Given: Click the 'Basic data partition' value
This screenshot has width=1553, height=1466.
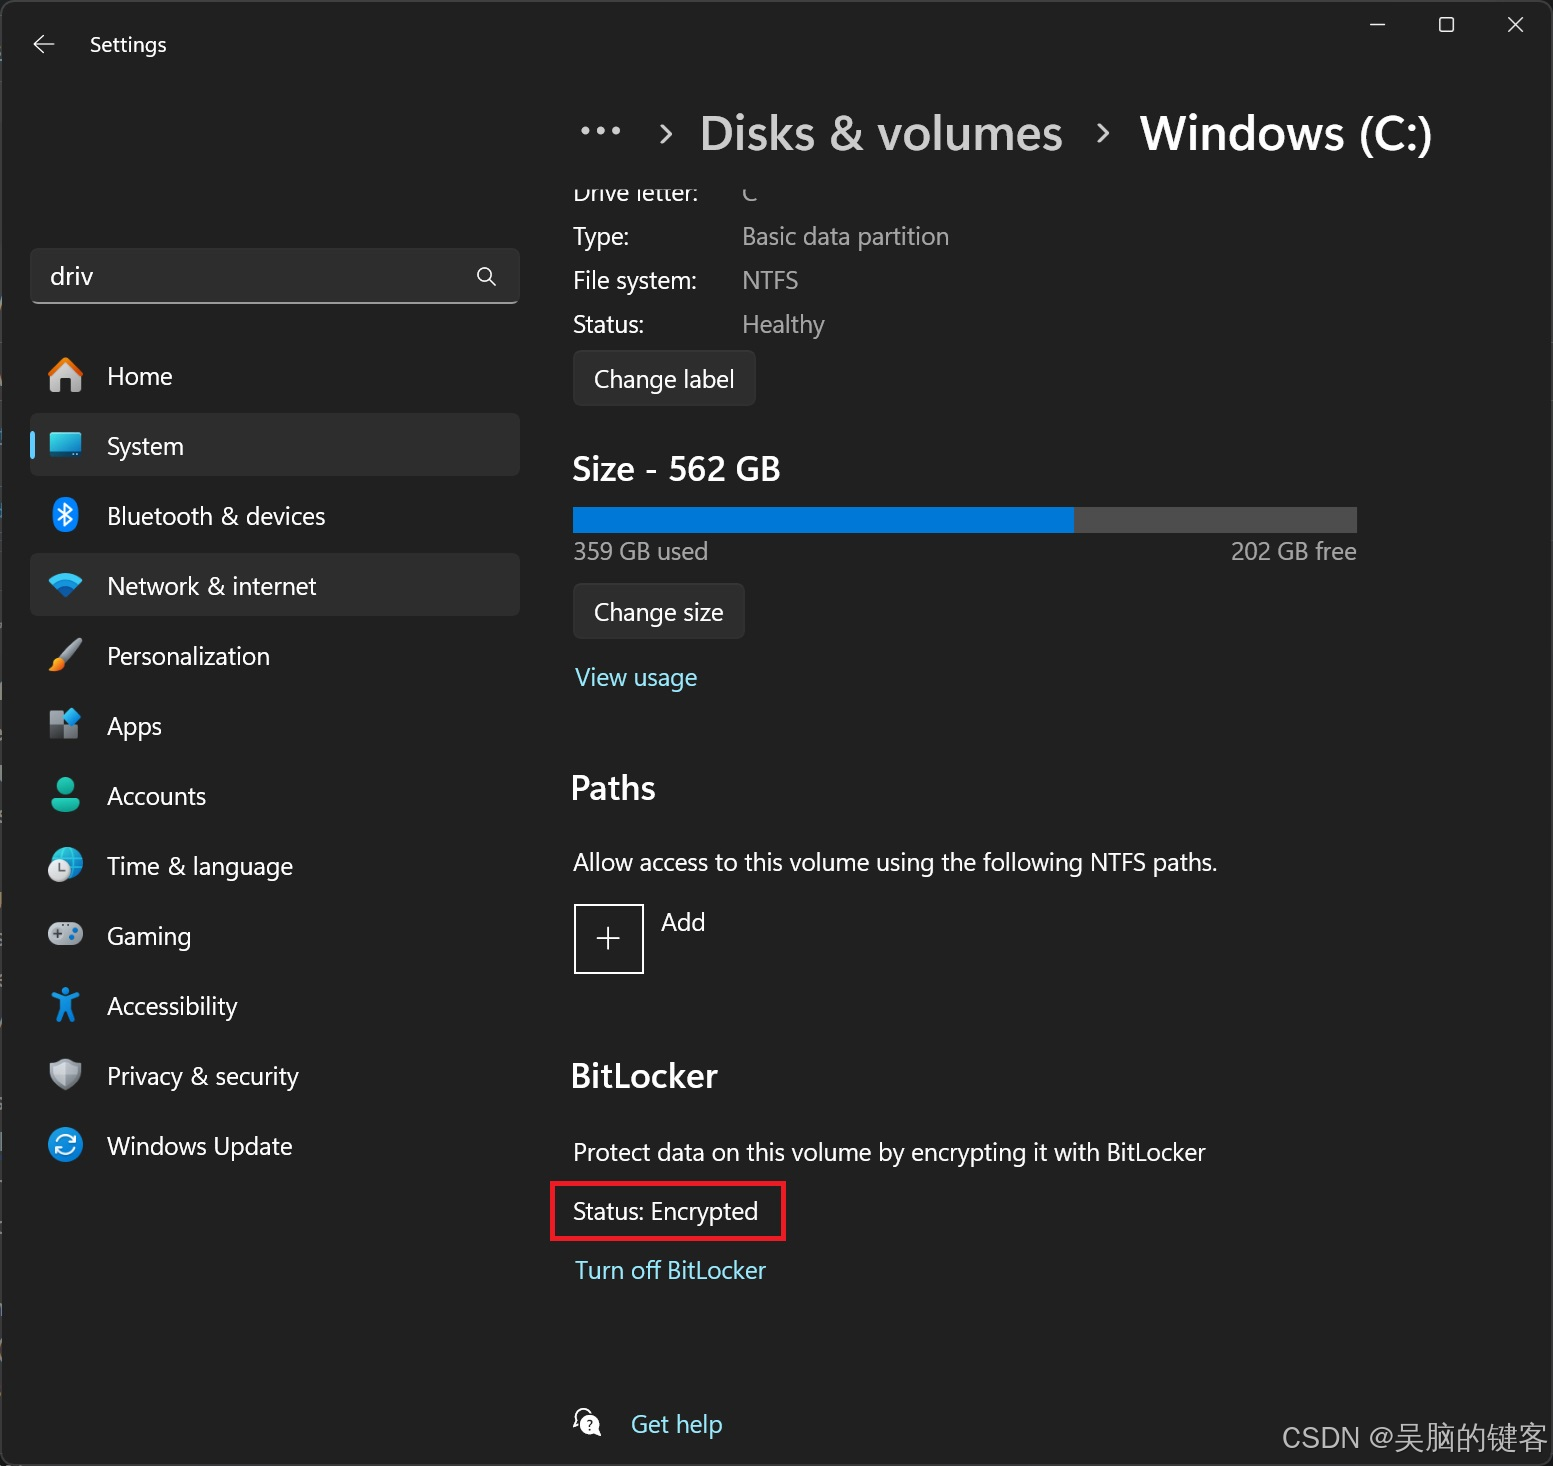Looking at the screenshot, I should pyautogui.click(x=845, y=236).
